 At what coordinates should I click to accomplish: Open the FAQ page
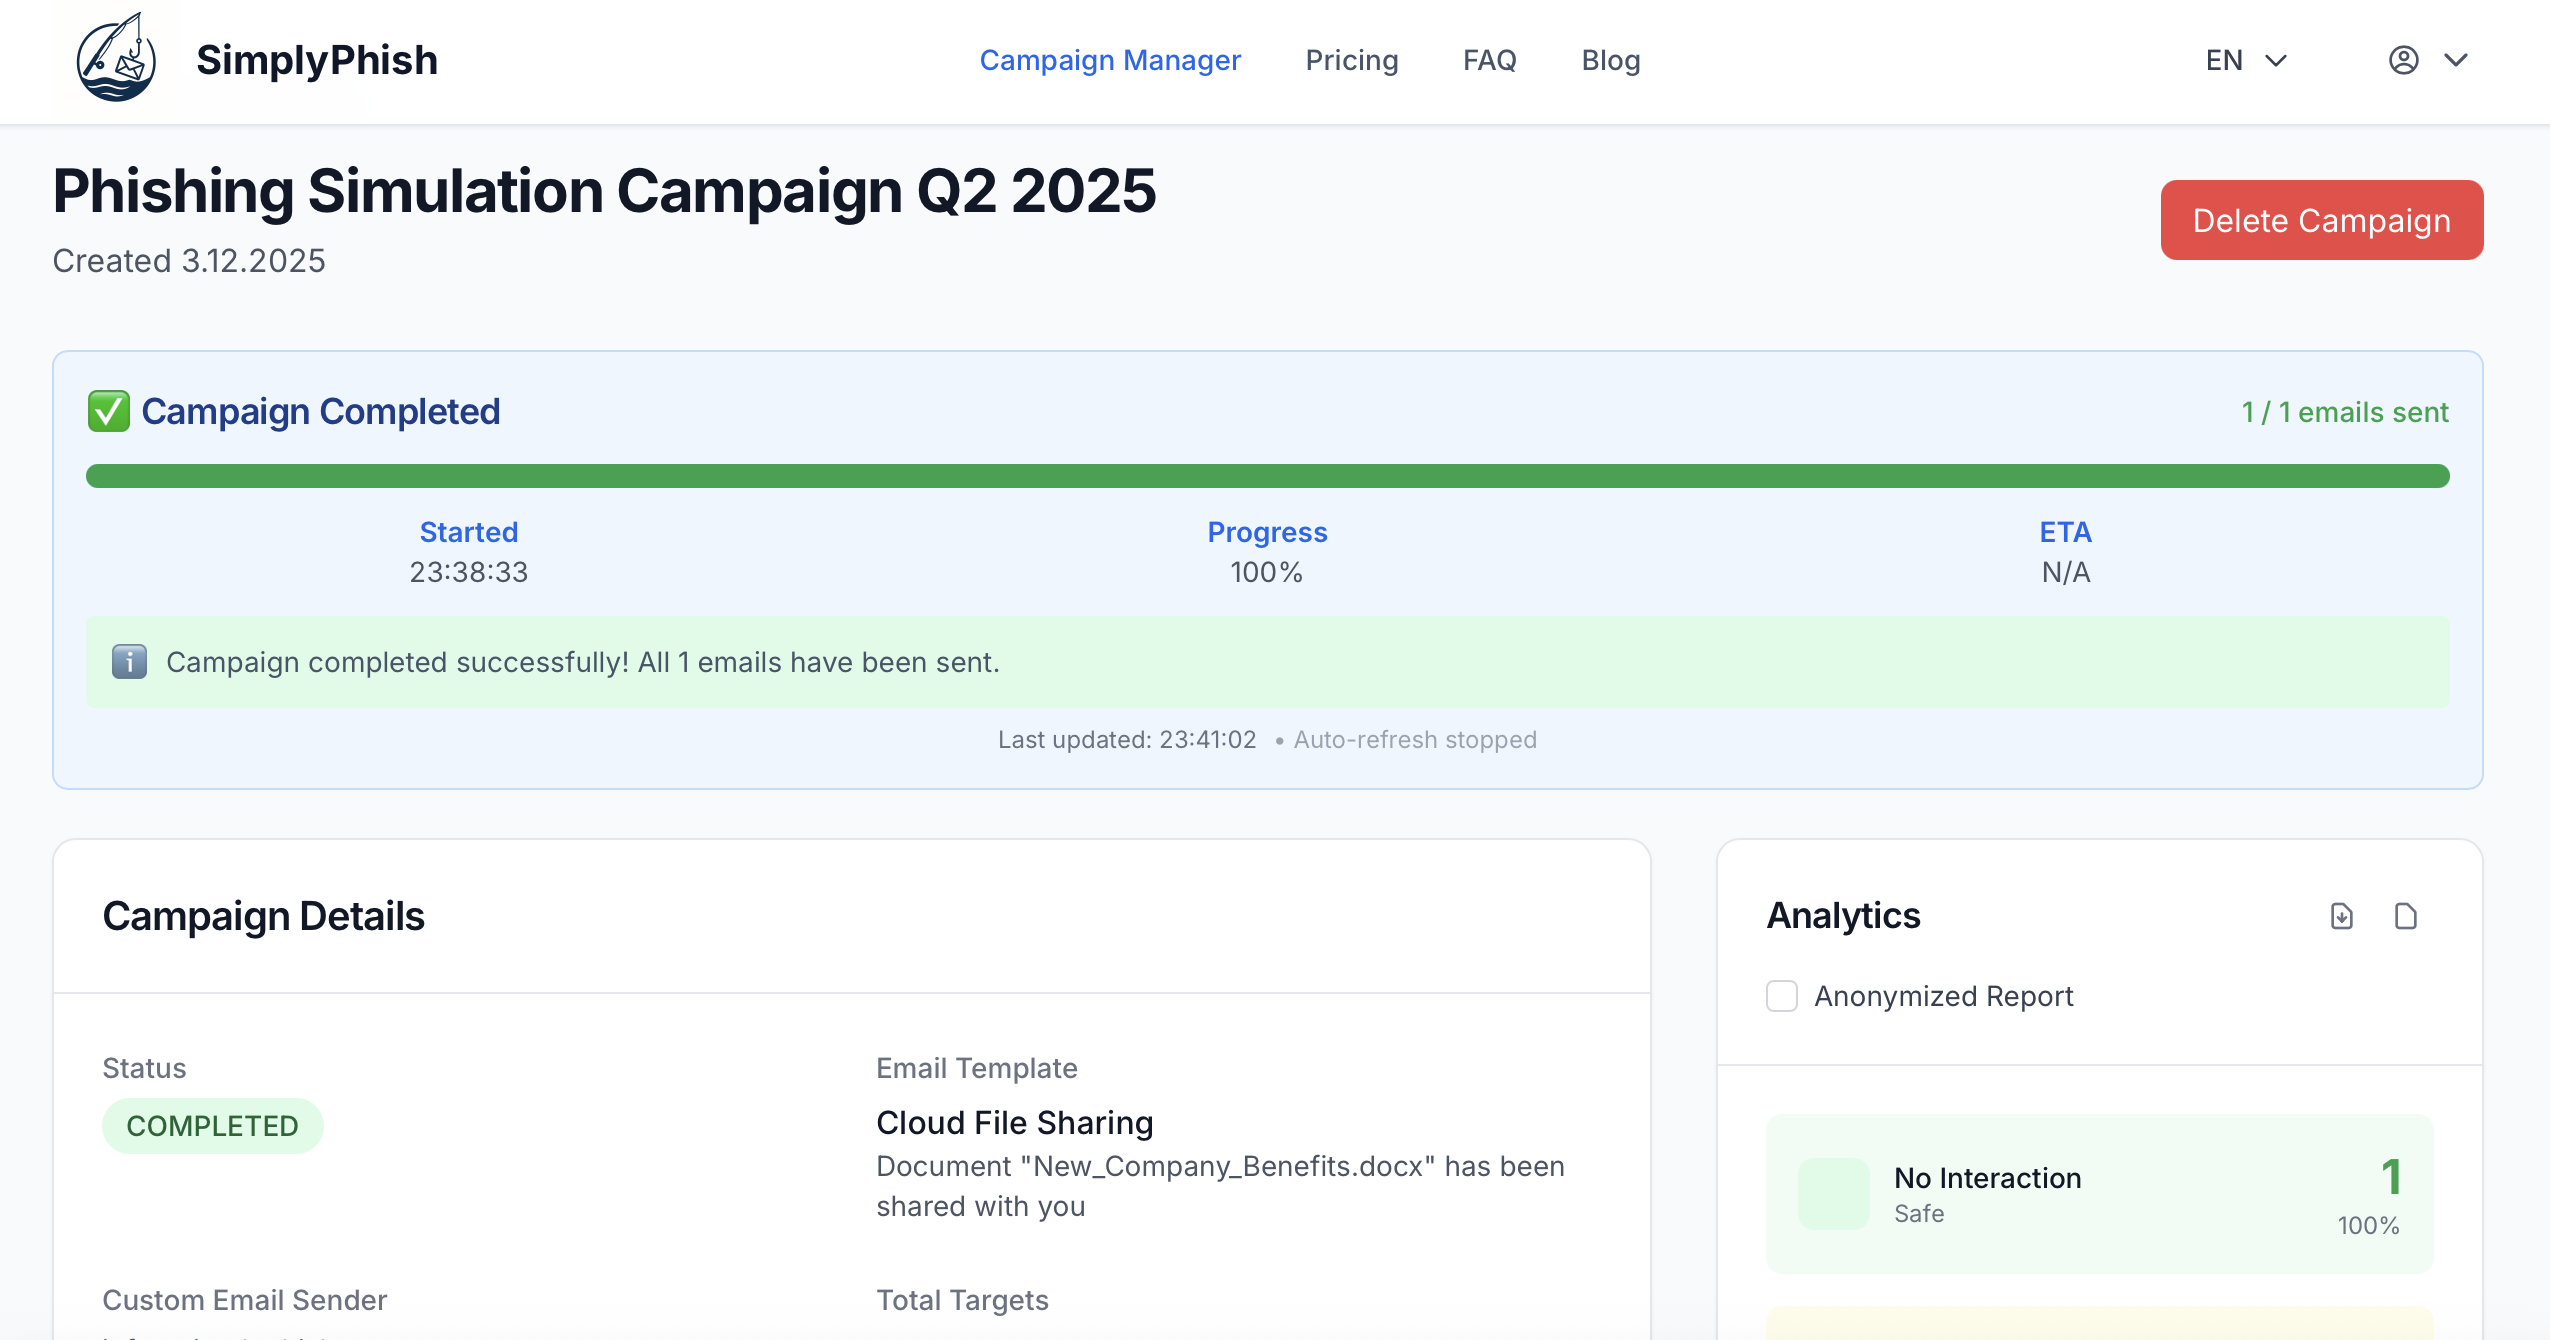pyautogui.click(x=1489, y=60)
